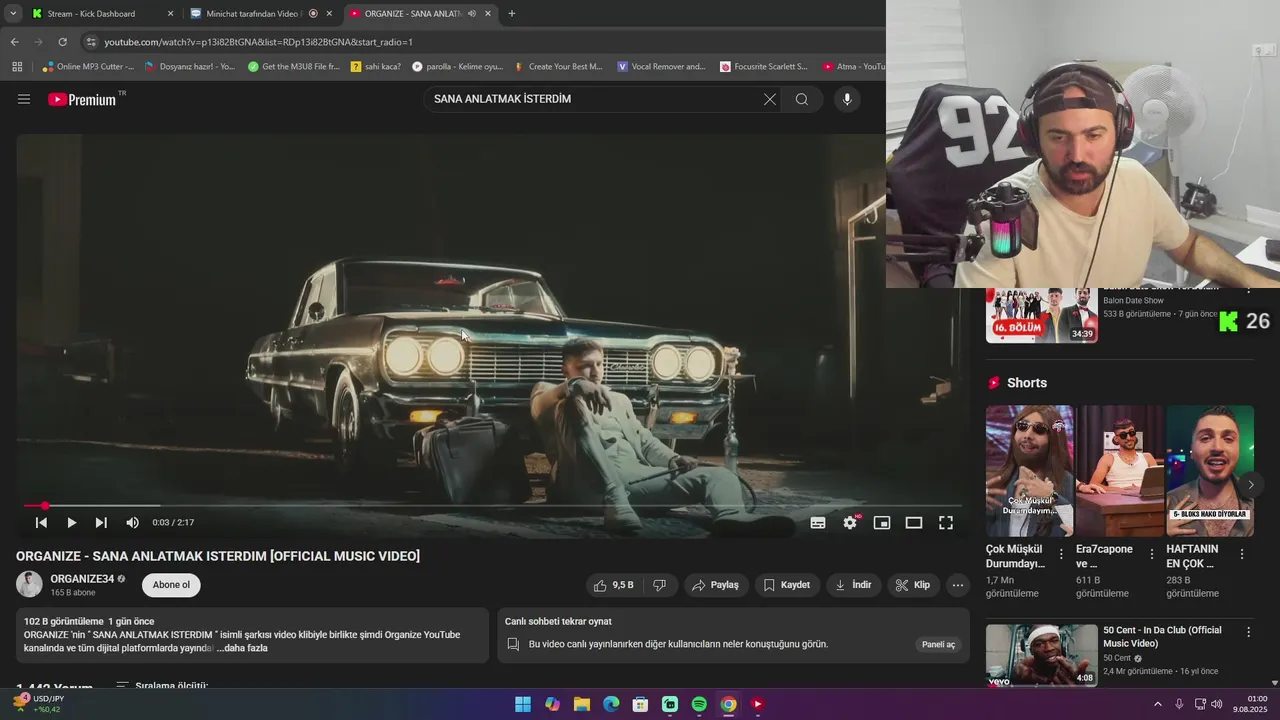Expand the tab search dropdown arrow
The height and width of the screenshot is (720, 1280).
click(12, 14)
